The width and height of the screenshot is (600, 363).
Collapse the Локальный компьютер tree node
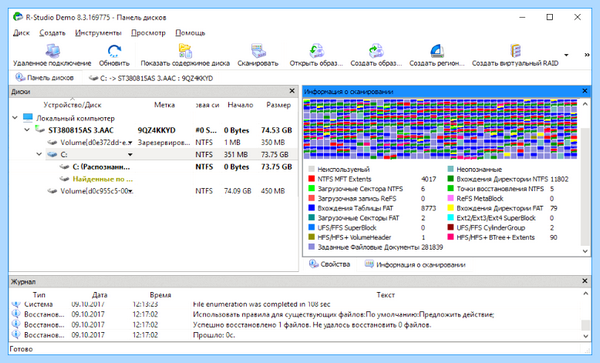15,117
